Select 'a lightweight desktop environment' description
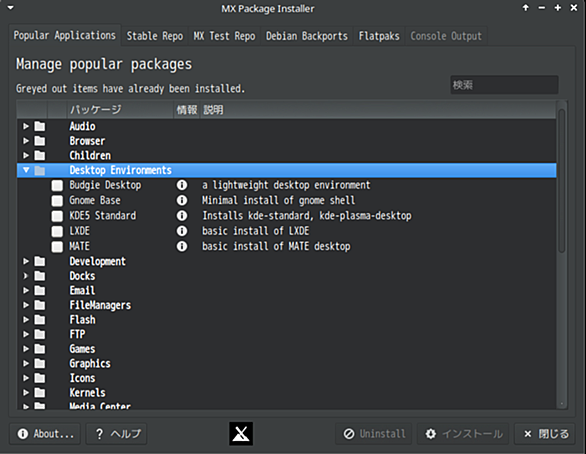The width and height of the screenshot is (586, 454). point(286,185)
